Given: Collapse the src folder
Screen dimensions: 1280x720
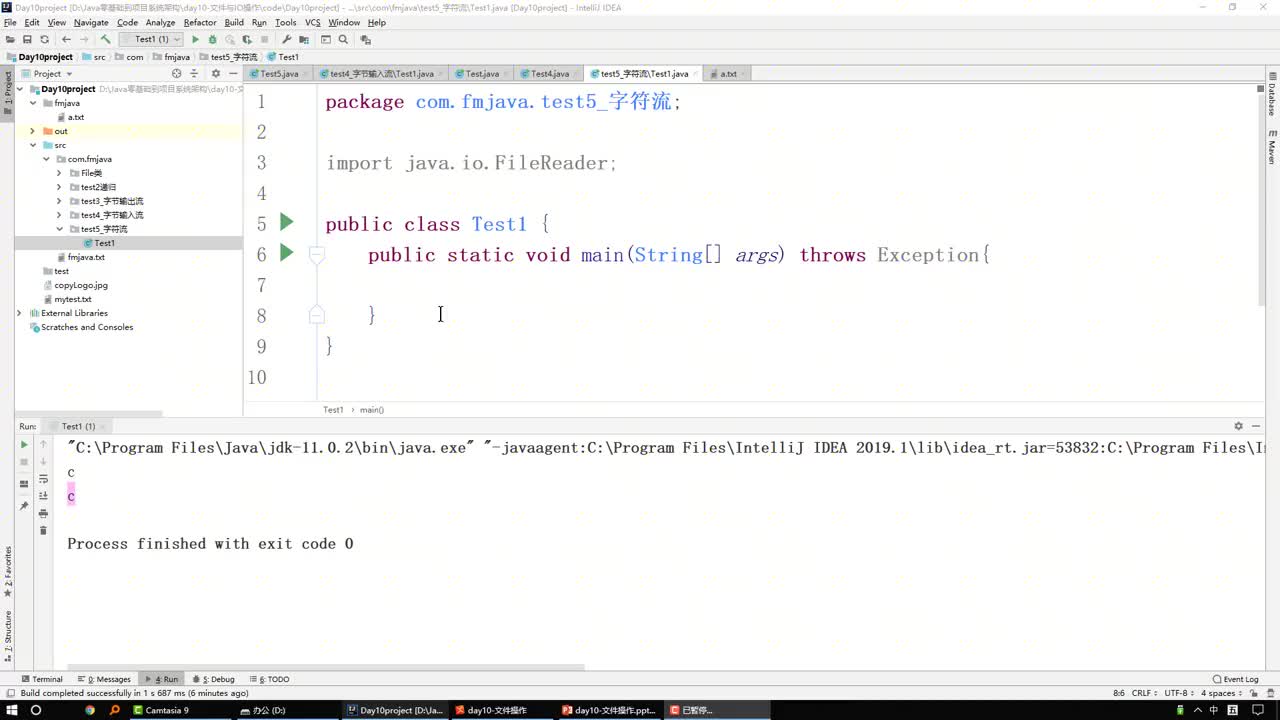Looking at the screenshot, I should tap(33, 145).
